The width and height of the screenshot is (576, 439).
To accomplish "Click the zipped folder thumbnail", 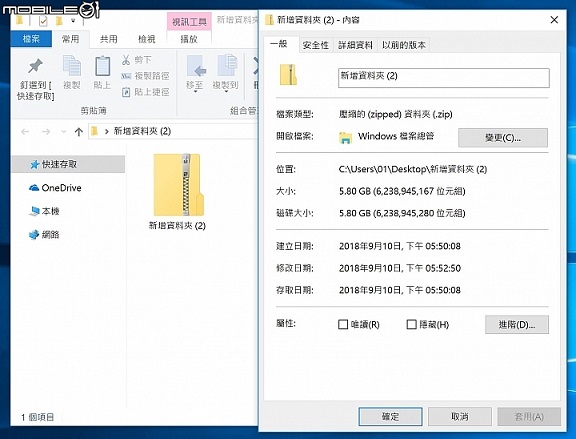I will click(178, 184).
